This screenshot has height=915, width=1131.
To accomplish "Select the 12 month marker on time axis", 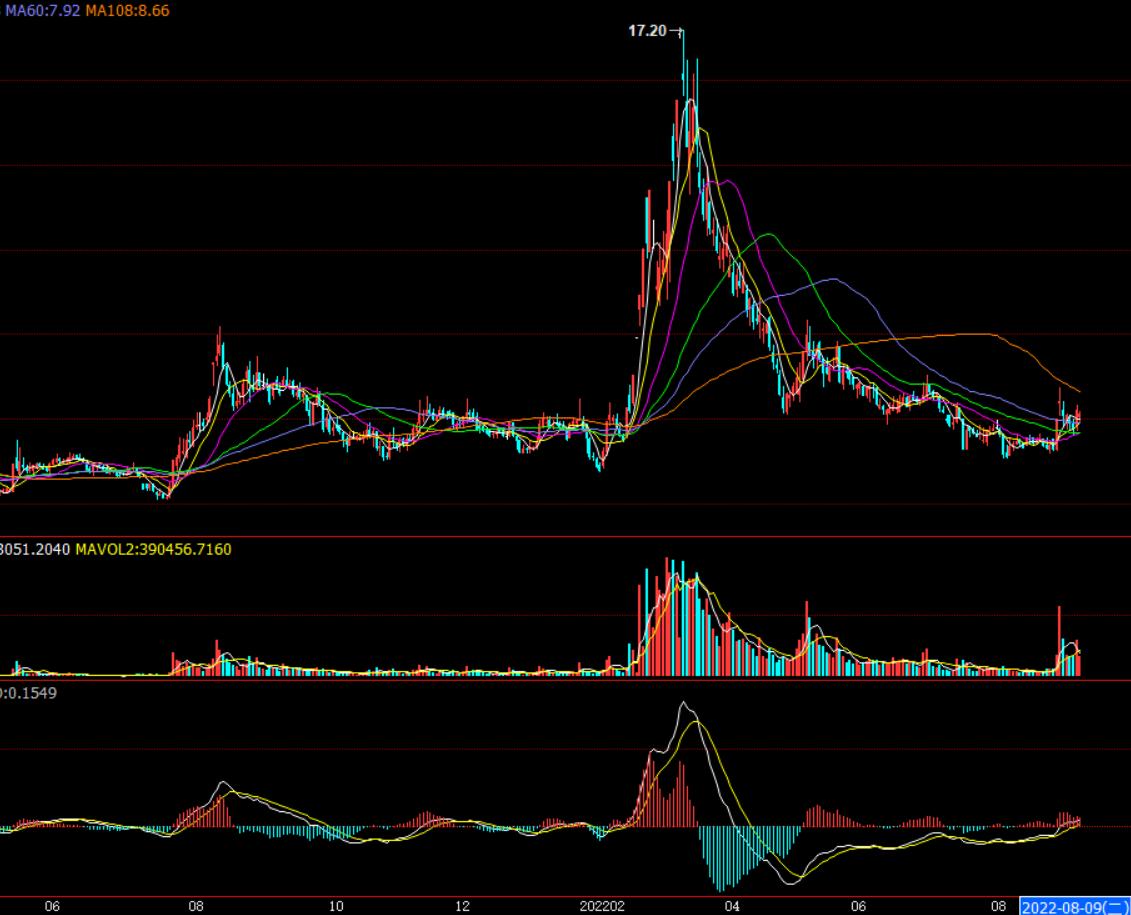I will (x=462, y=906).
